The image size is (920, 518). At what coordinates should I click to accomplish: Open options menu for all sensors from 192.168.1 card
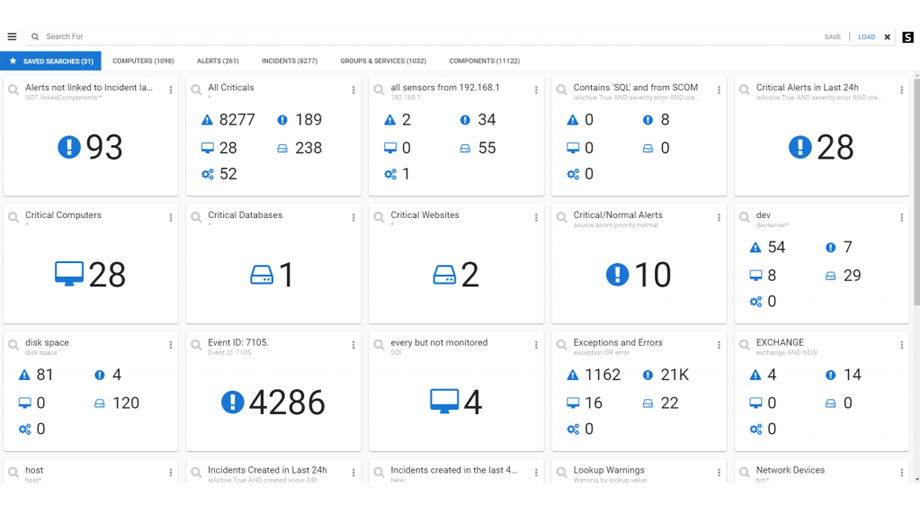[x=536, y=90]
